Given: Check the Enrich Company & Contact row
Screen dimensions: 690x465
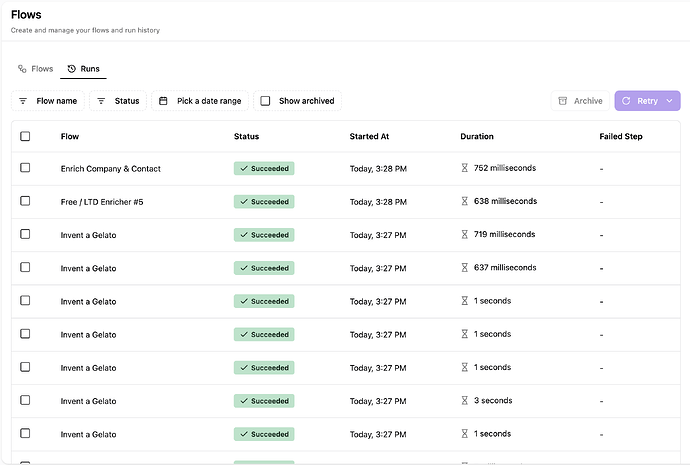Looking at the screenshot, I should click(x=25, y=168).
